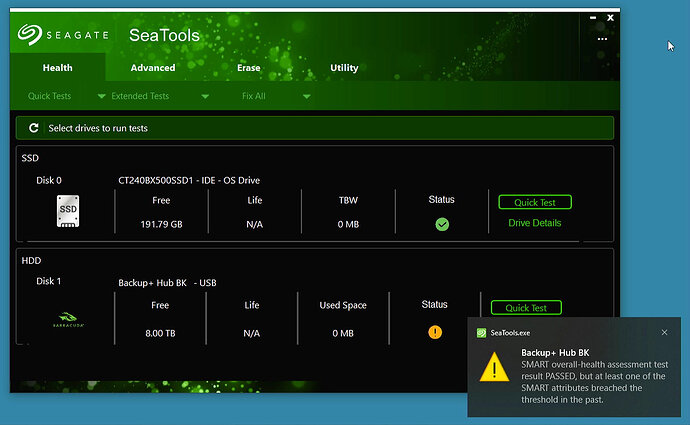Viewport: 690px width, 425px height.
Task: Click the yellow warning triangle in the notification
Action: tap(494, 369)
